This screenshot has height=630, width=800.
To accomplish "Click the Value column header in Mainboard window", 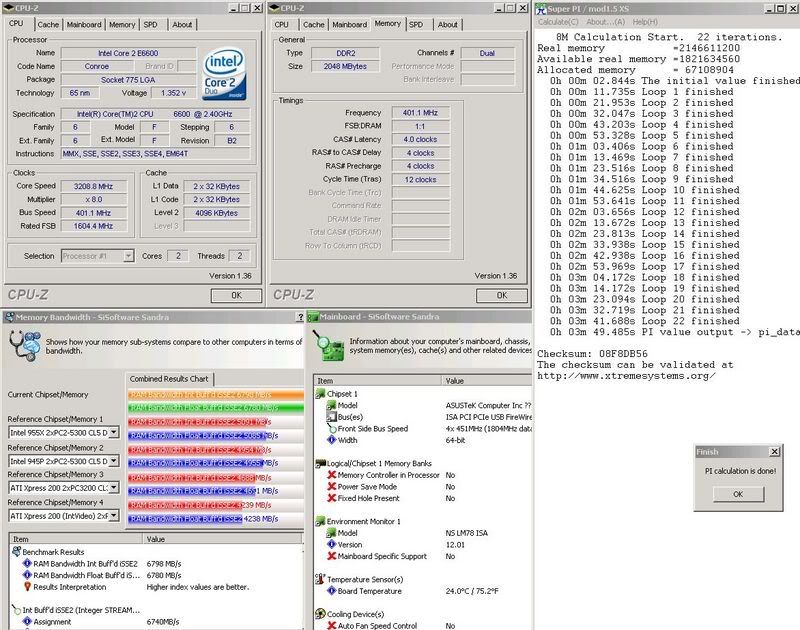I will tap(487, 381).
